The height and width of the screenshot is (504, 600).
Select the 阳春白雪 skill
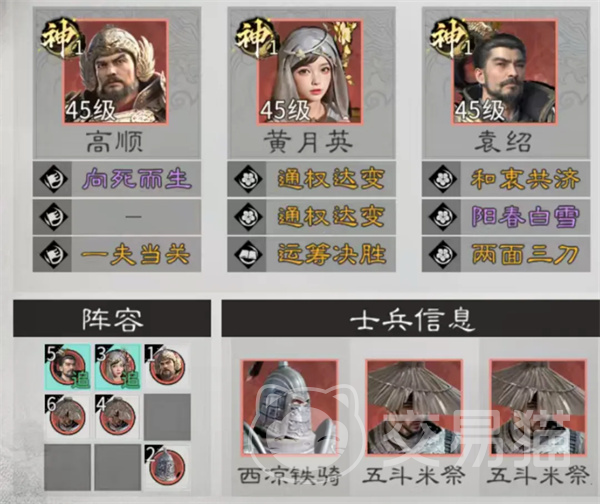(506, 217)
